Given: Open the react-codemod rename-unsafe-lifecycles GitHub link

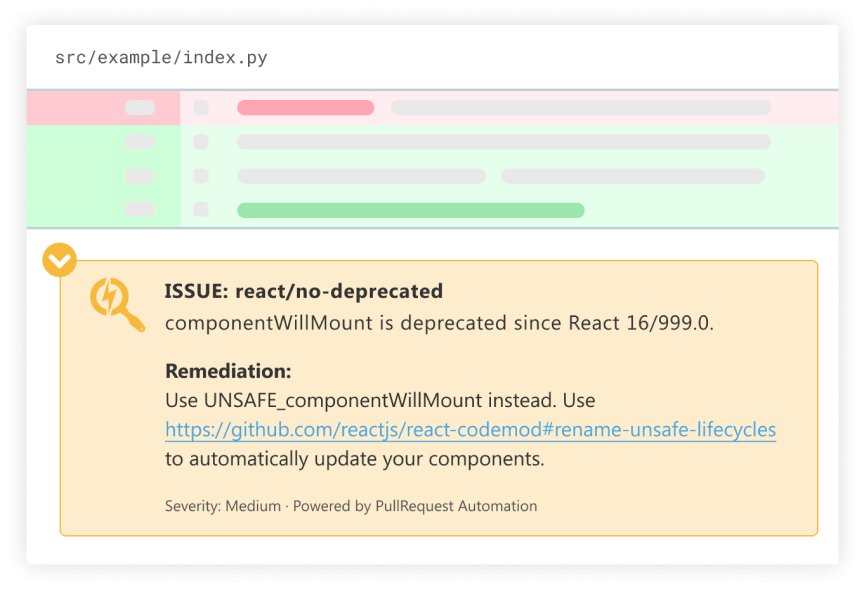Looking at the screenshot, I should pyautogui.click(x=471, y=429).
